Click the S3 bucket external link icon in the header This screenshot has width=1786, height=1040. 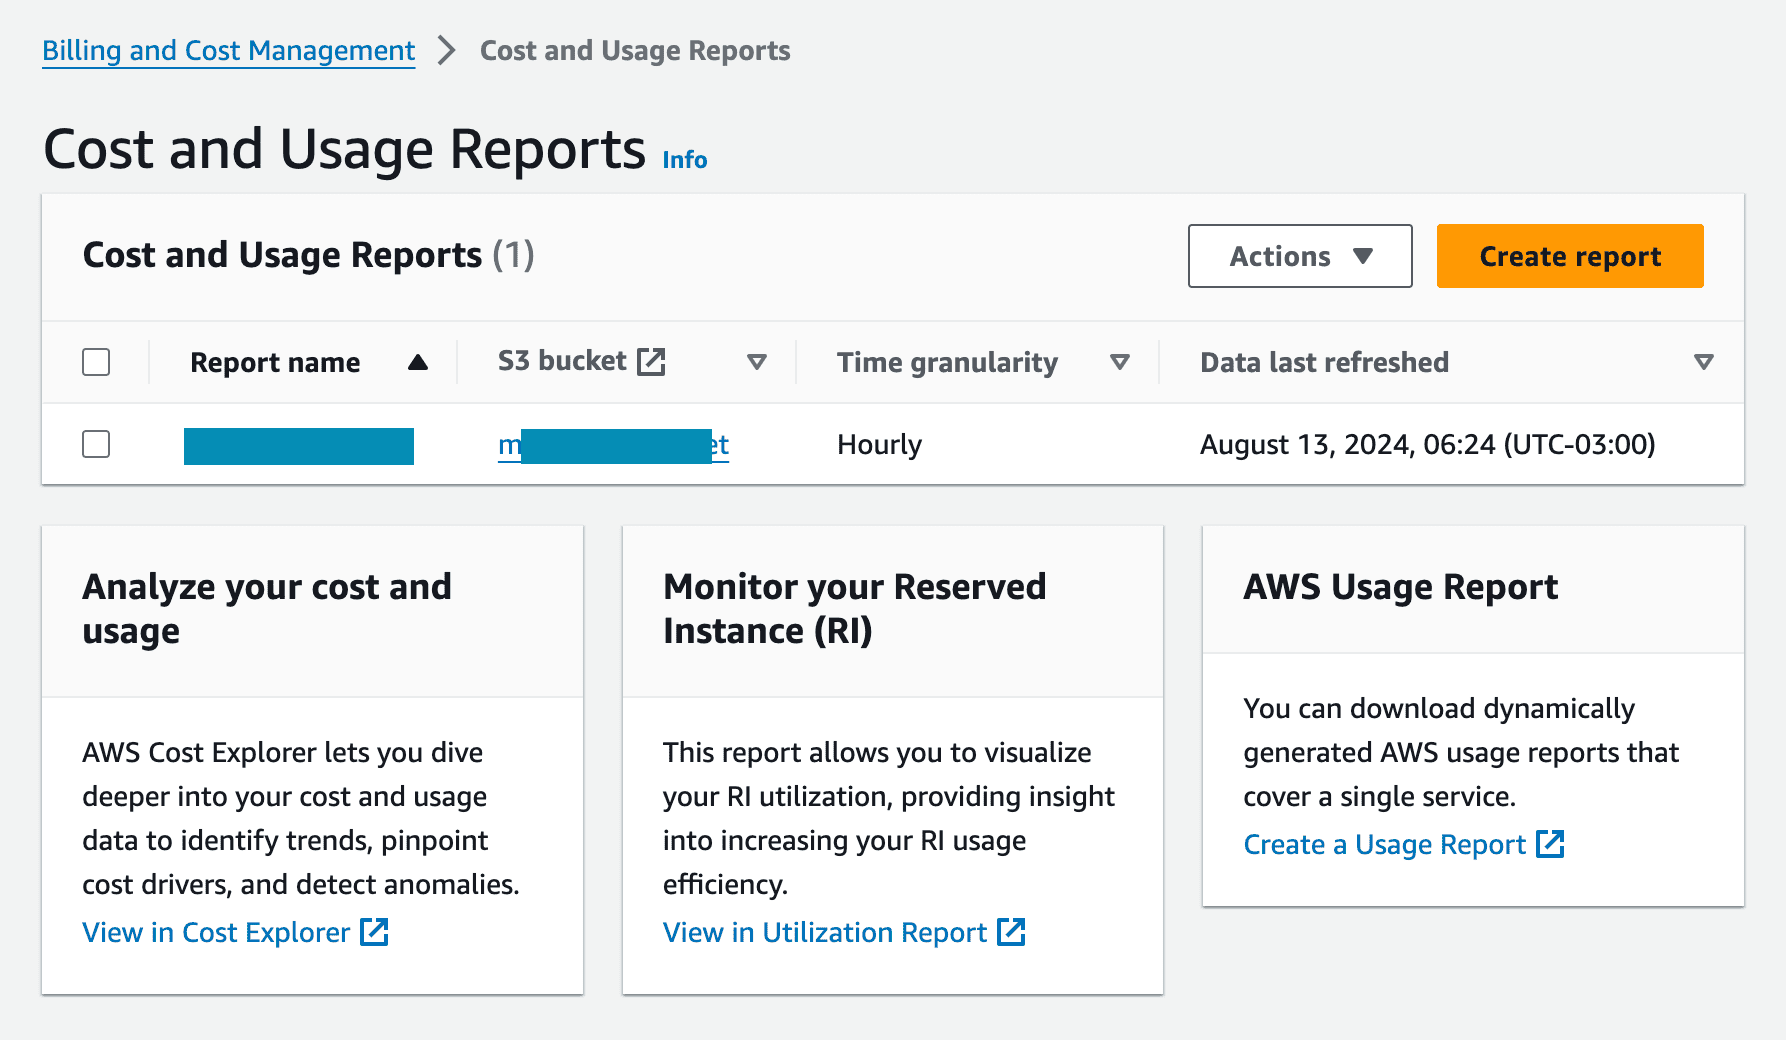point(651,361)
